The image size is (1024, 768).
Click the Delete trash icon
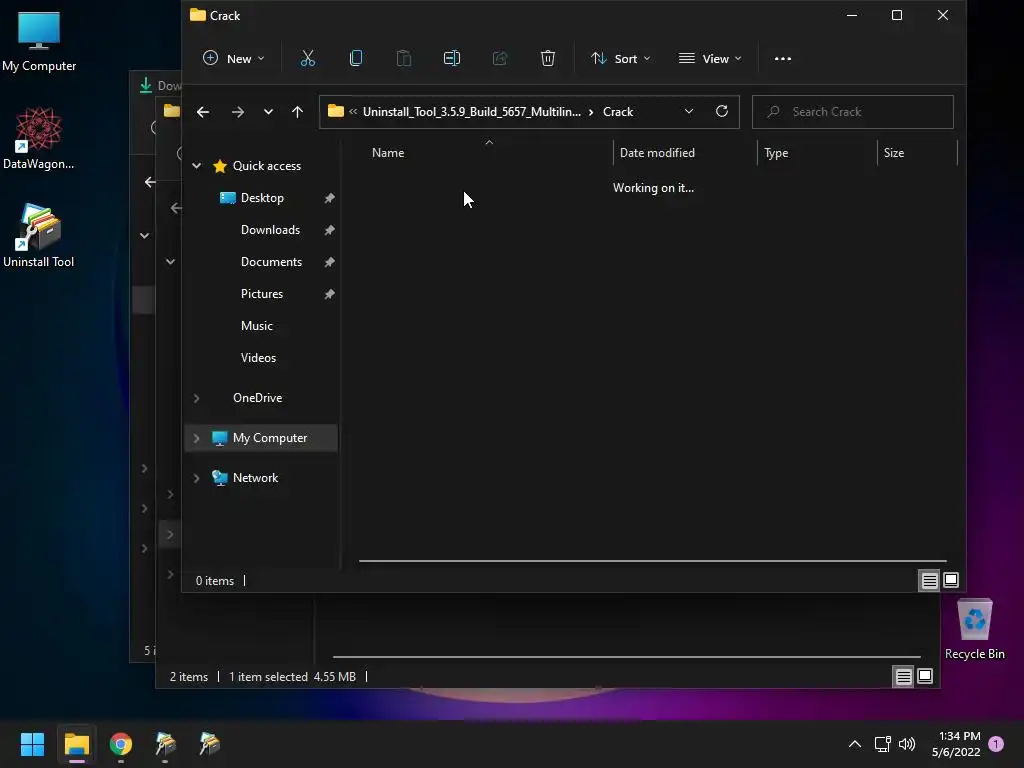tap(548, 59)
